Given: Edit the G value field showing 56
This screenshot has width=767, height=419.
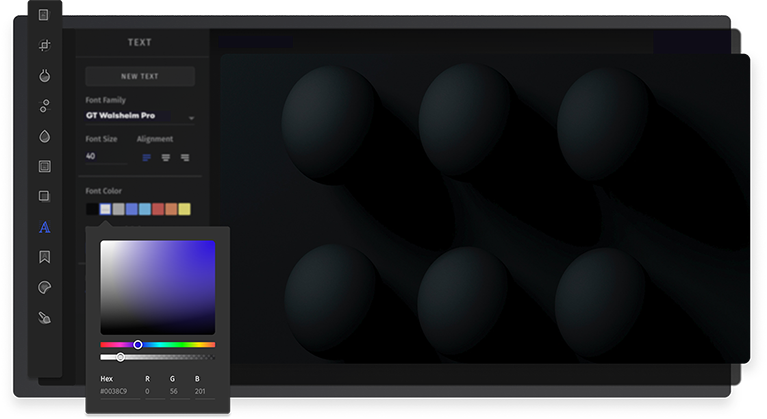Looking at the screenshot, I should click(180, 392).
